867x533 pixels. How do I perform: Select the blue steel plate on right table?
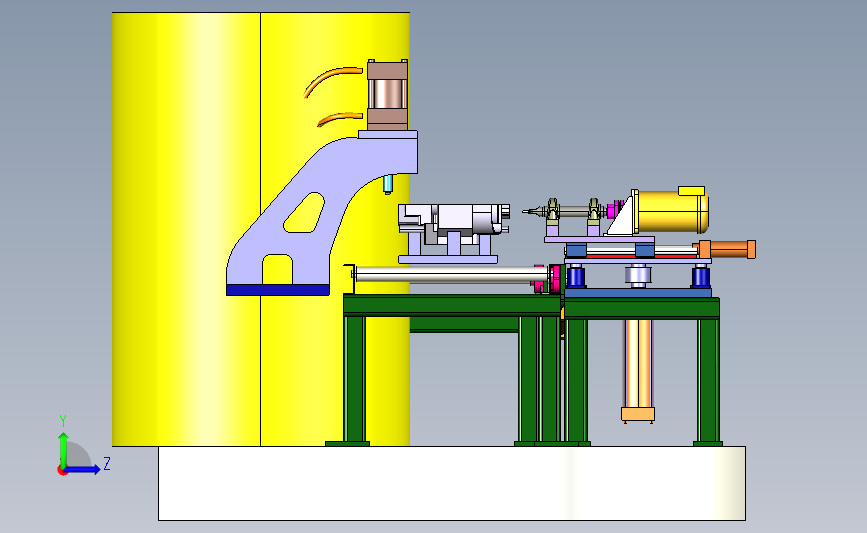tap(638, 292)
